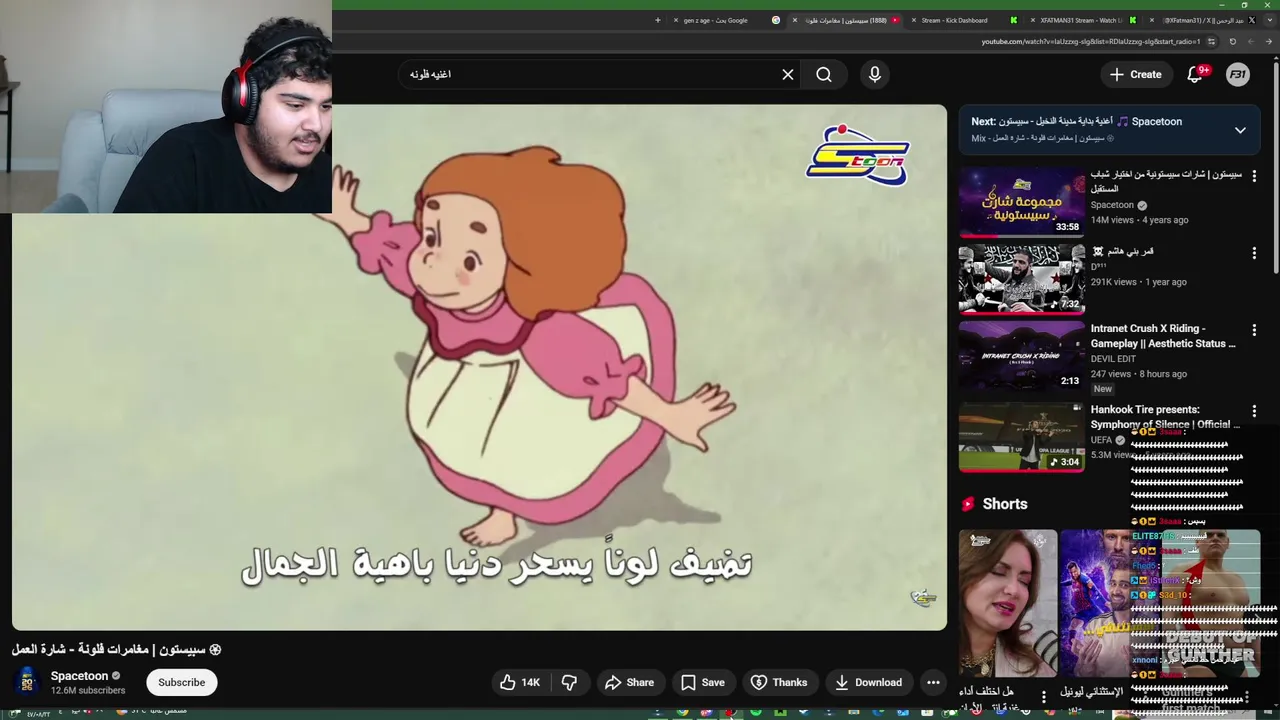Open the F31 account avatar menu
1280x720 pixels.
1238,74
